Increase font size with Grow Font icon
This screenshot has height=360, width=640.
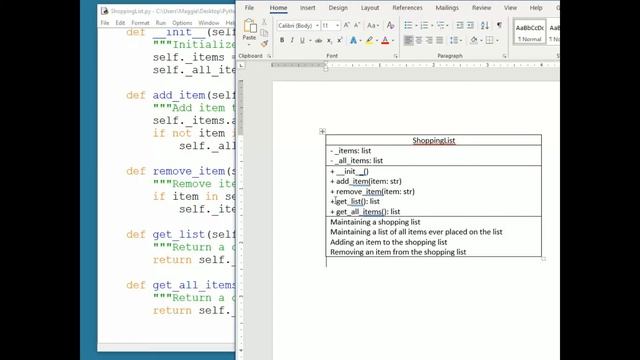[x=347, y=25]
